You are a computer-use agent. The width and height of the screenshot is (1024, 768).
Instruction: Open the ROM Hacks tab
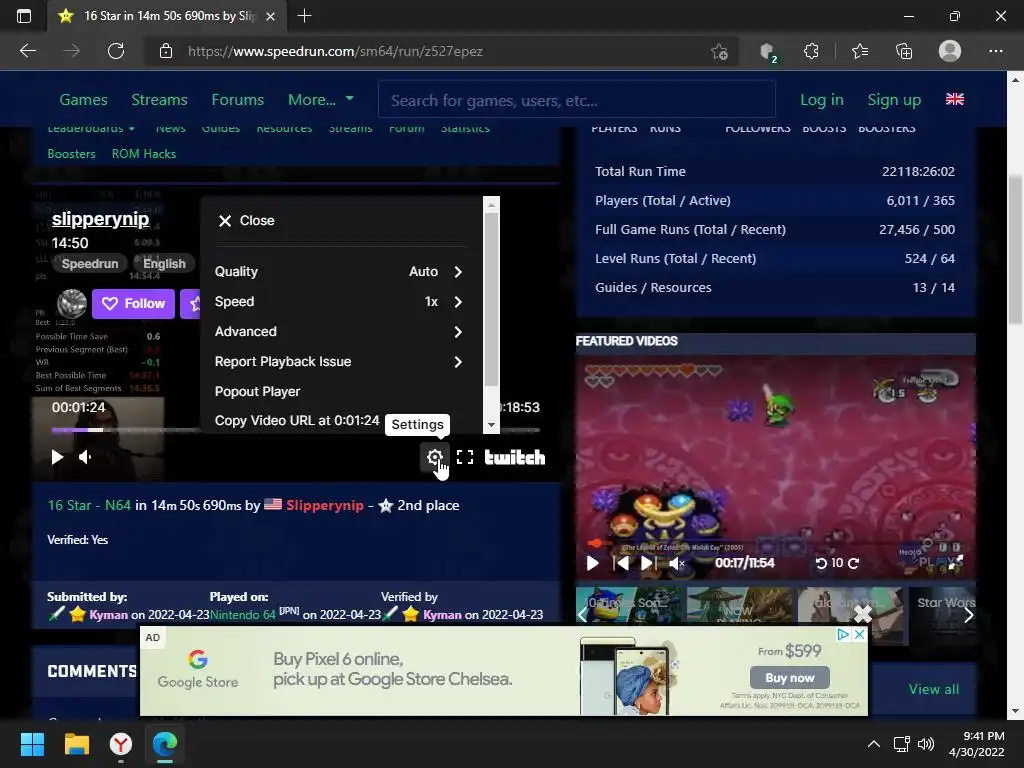click(x=144, y=154)
